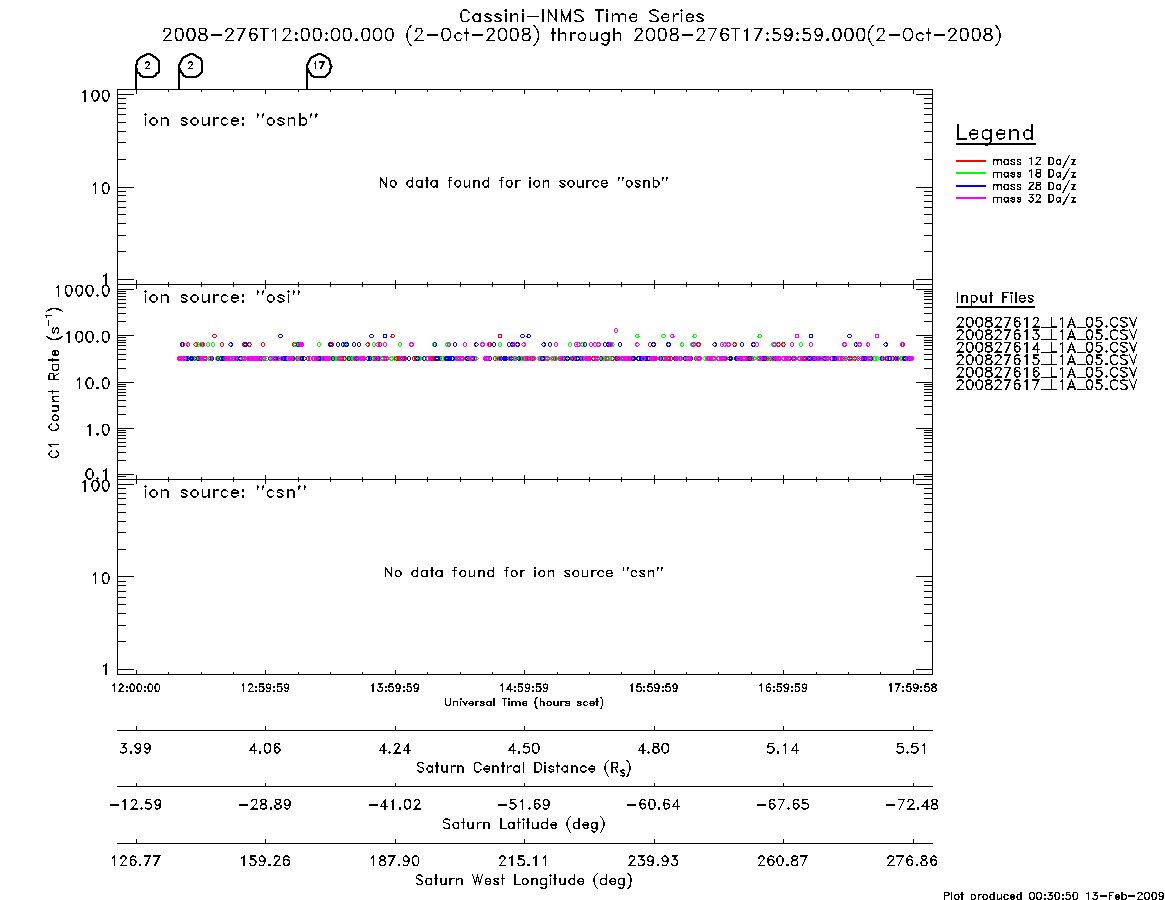Select file 200827613_L1A_05.CSV
1165x900 pixels.
[x=1046, y=335]
